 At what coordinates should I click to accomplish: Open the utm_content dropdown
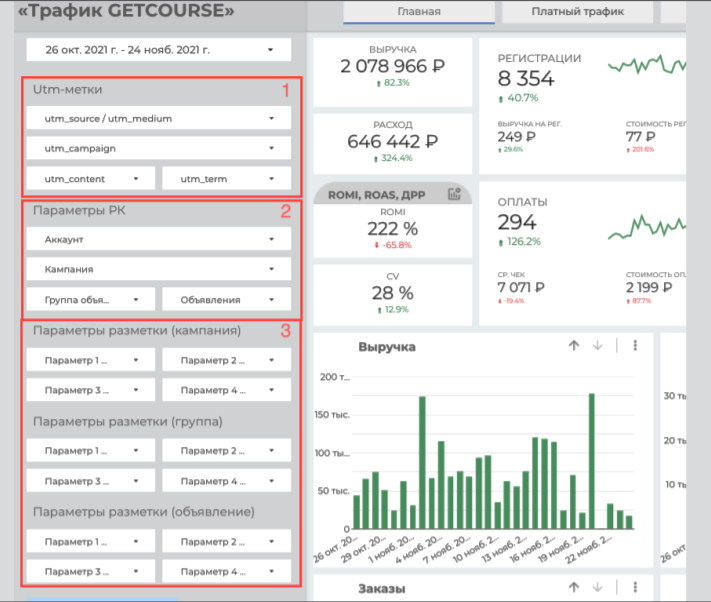pos(91,179)
